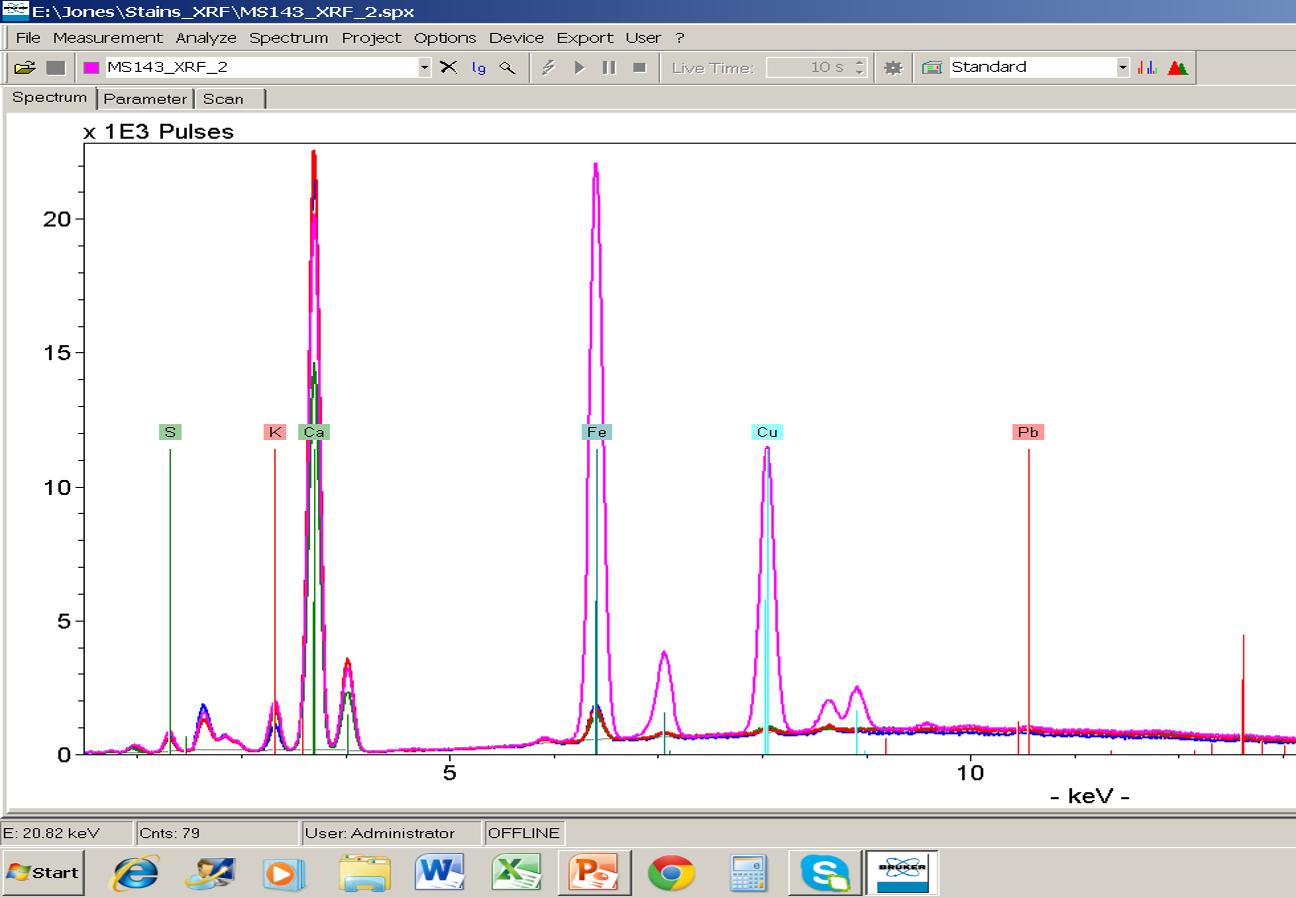Toggle logarithmic scale with lg icon
The image size is (1296, 898).
pyautogui.click(x=479, y=68)
